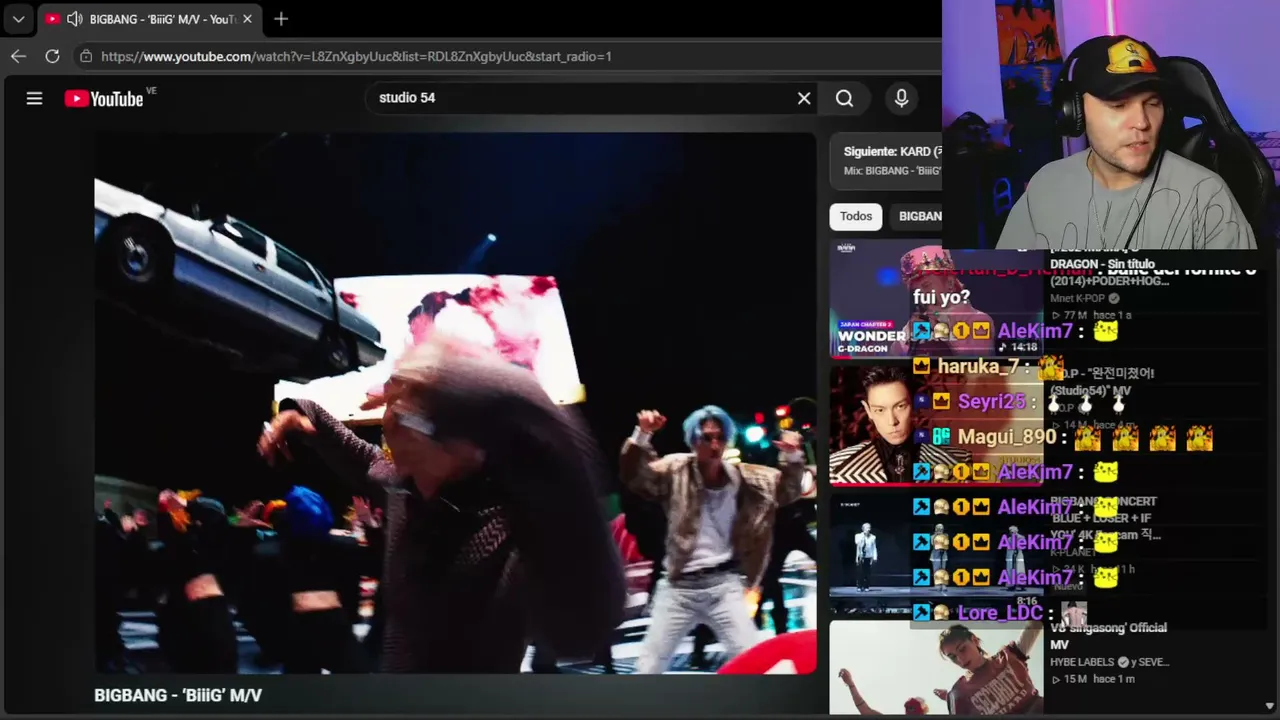Open the V8 'singasong' video thumbnail
This screenshot has height=720, width=1280.
tap(936, 667)
